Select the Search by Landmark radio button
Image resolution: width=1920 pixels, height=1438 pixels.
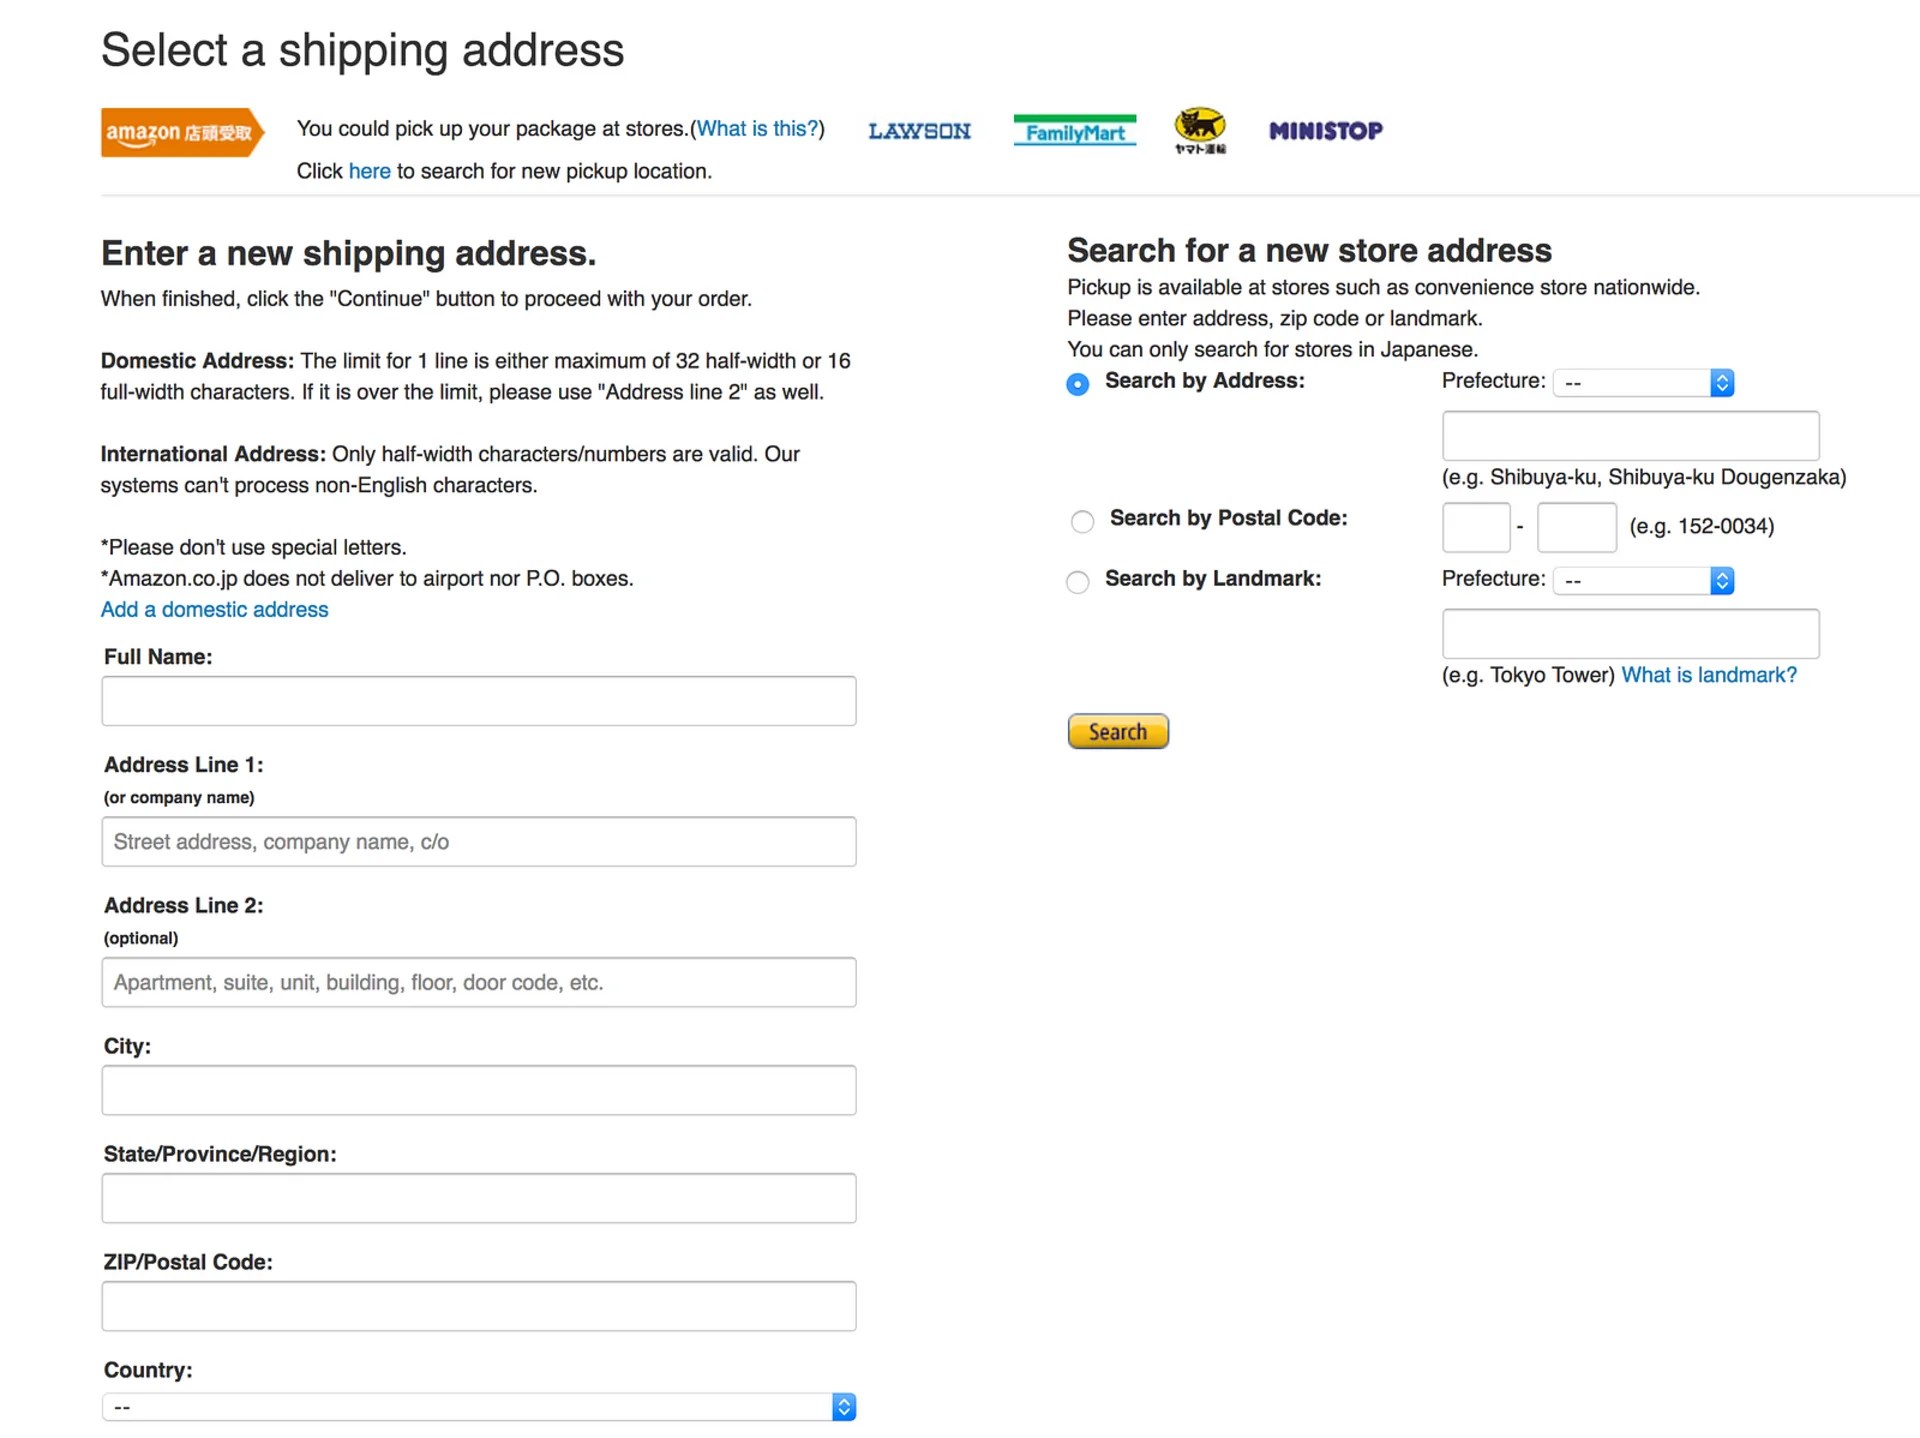pos(1077,582)
